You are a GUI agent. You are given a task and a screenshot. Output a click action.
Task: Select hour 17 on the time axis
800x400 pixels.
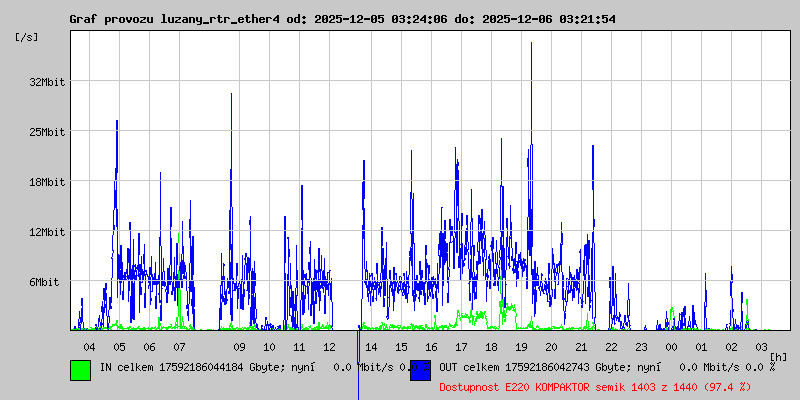pyautogui.click(x=461, y=346)
